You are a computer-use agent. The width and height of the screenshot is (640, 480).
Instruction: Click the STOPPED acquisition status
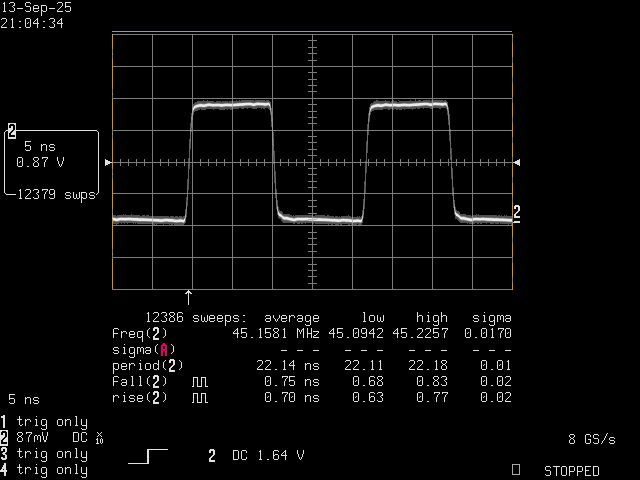pyautogui.click(x=571, y=471)
